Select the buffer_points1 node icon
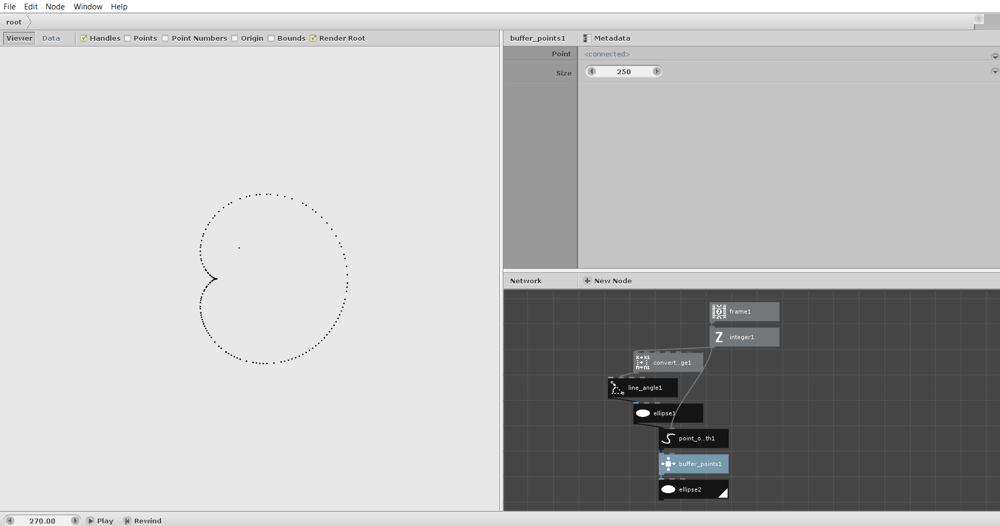Screen dimensions: 1000x526 (x=668, y=464)
